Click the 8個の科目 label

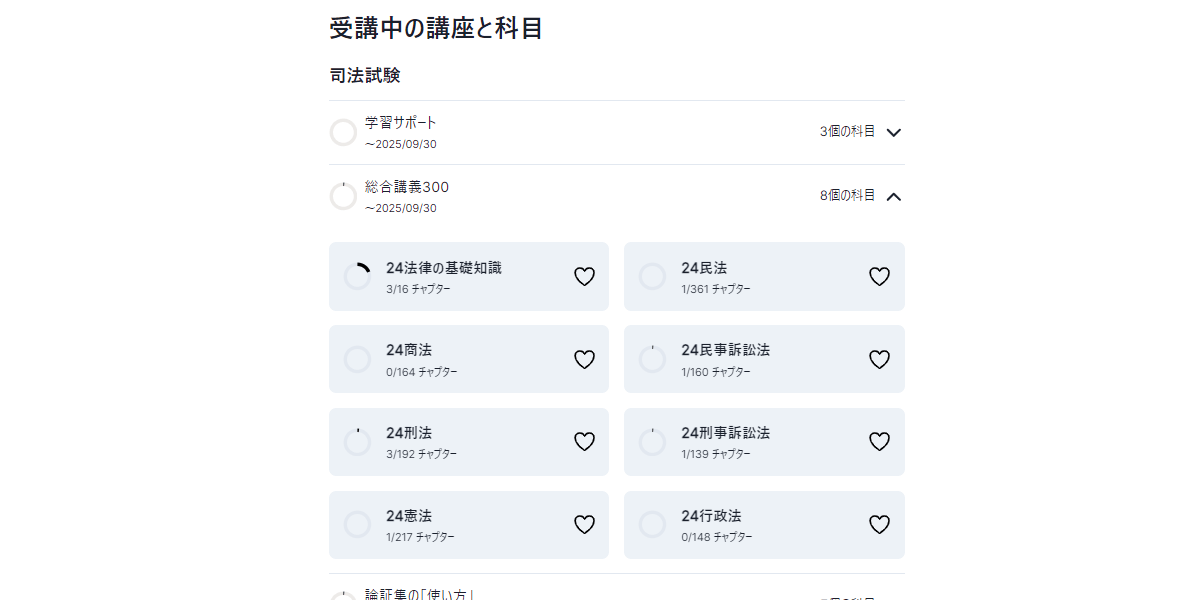pyautogui.click(x=847, y=196)
